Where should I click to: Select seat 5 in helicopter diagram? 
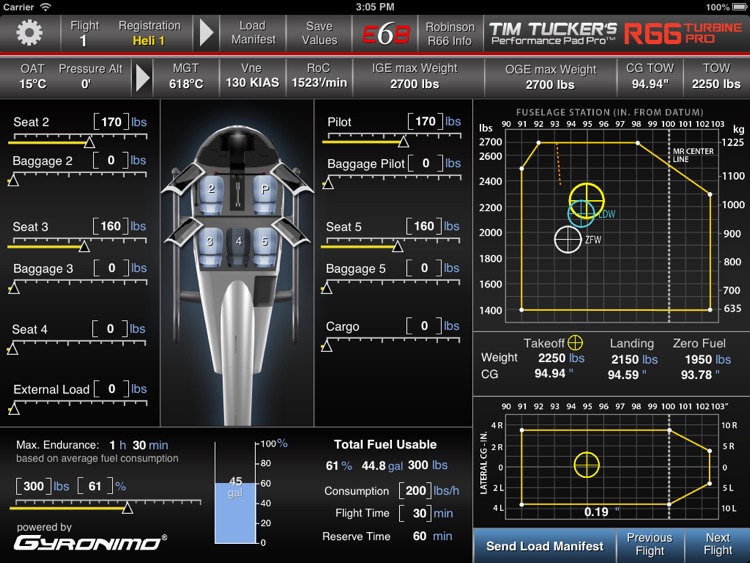[x=264, y=245]
